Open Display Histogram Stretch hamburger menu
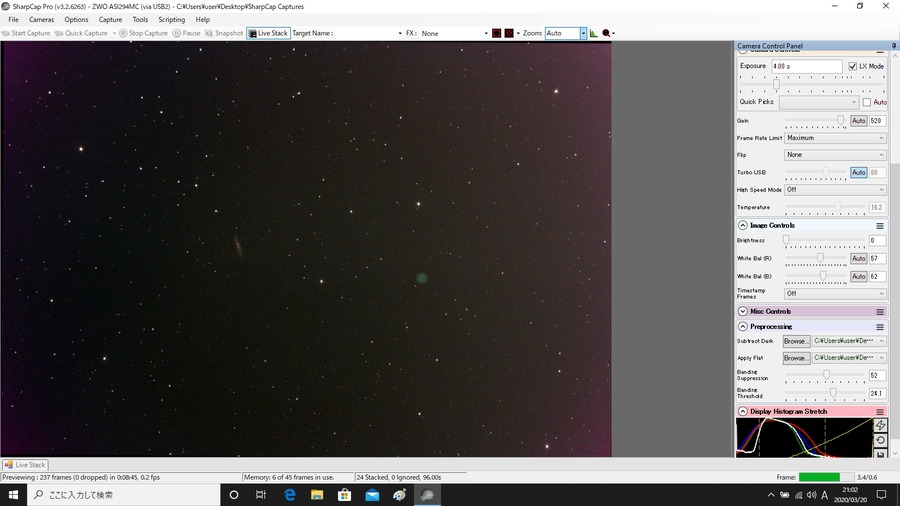Screen dimensions: 900x506 pos(880,412)
